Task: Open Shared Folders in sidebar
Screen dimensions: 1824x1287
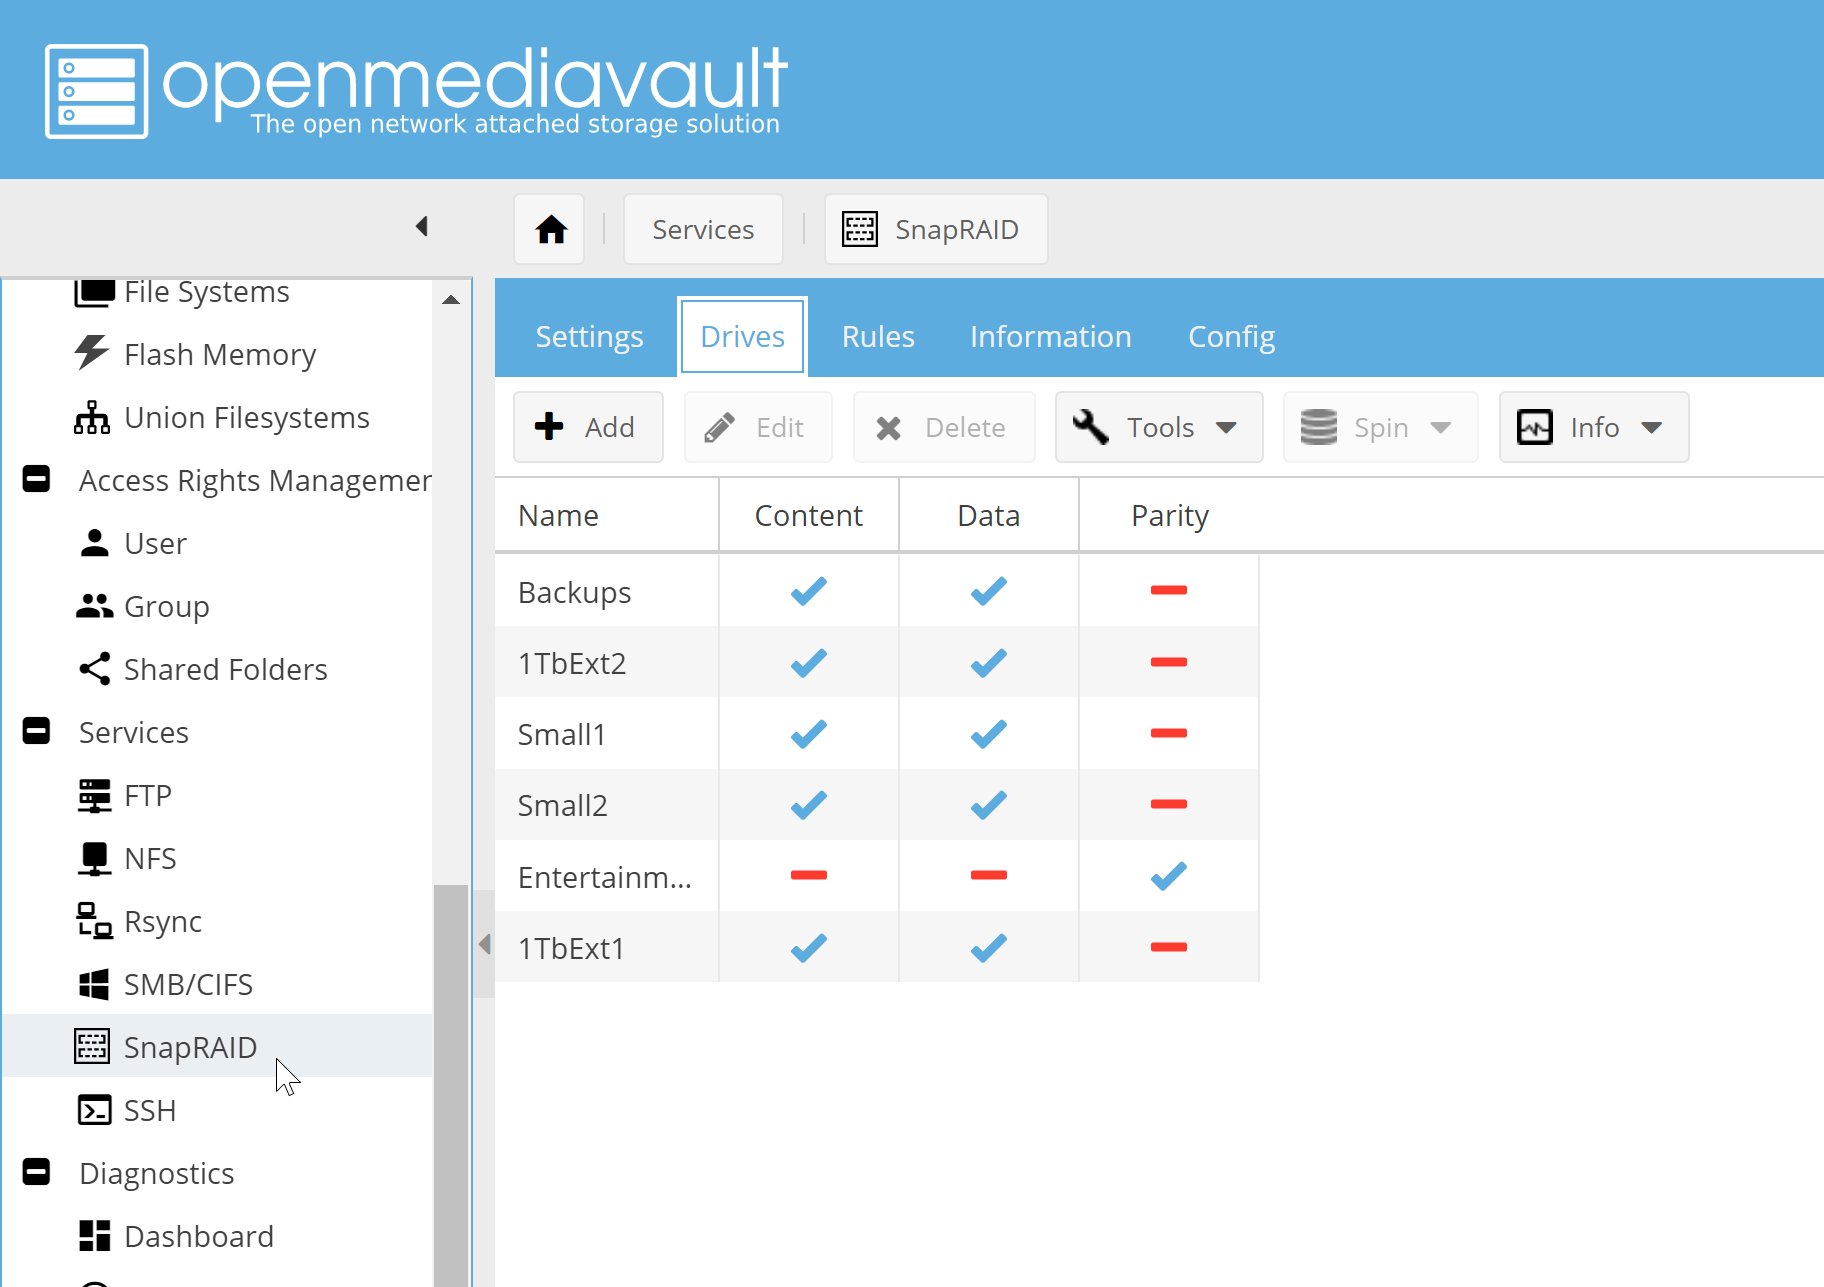Action: click(x=225, y=670)
